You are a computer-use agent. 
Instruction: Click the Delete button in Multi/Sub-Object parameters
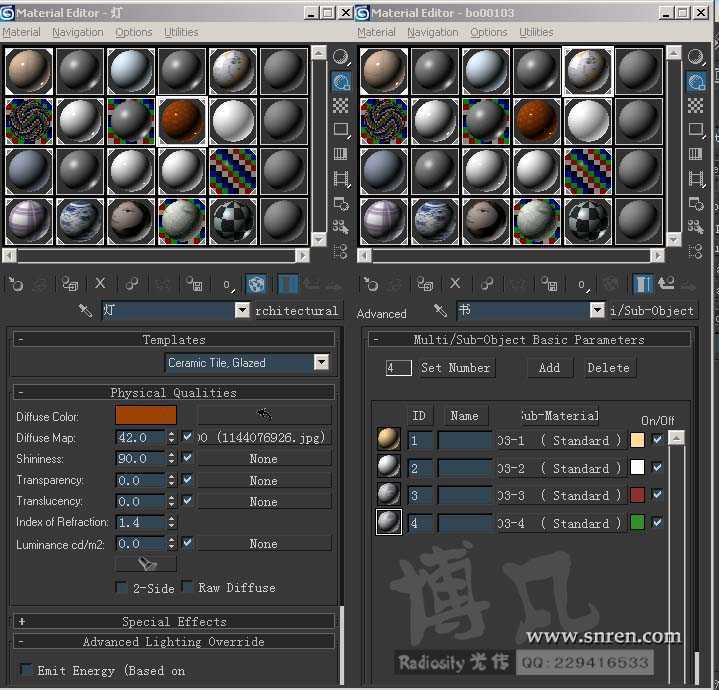(x=608, y=368)
